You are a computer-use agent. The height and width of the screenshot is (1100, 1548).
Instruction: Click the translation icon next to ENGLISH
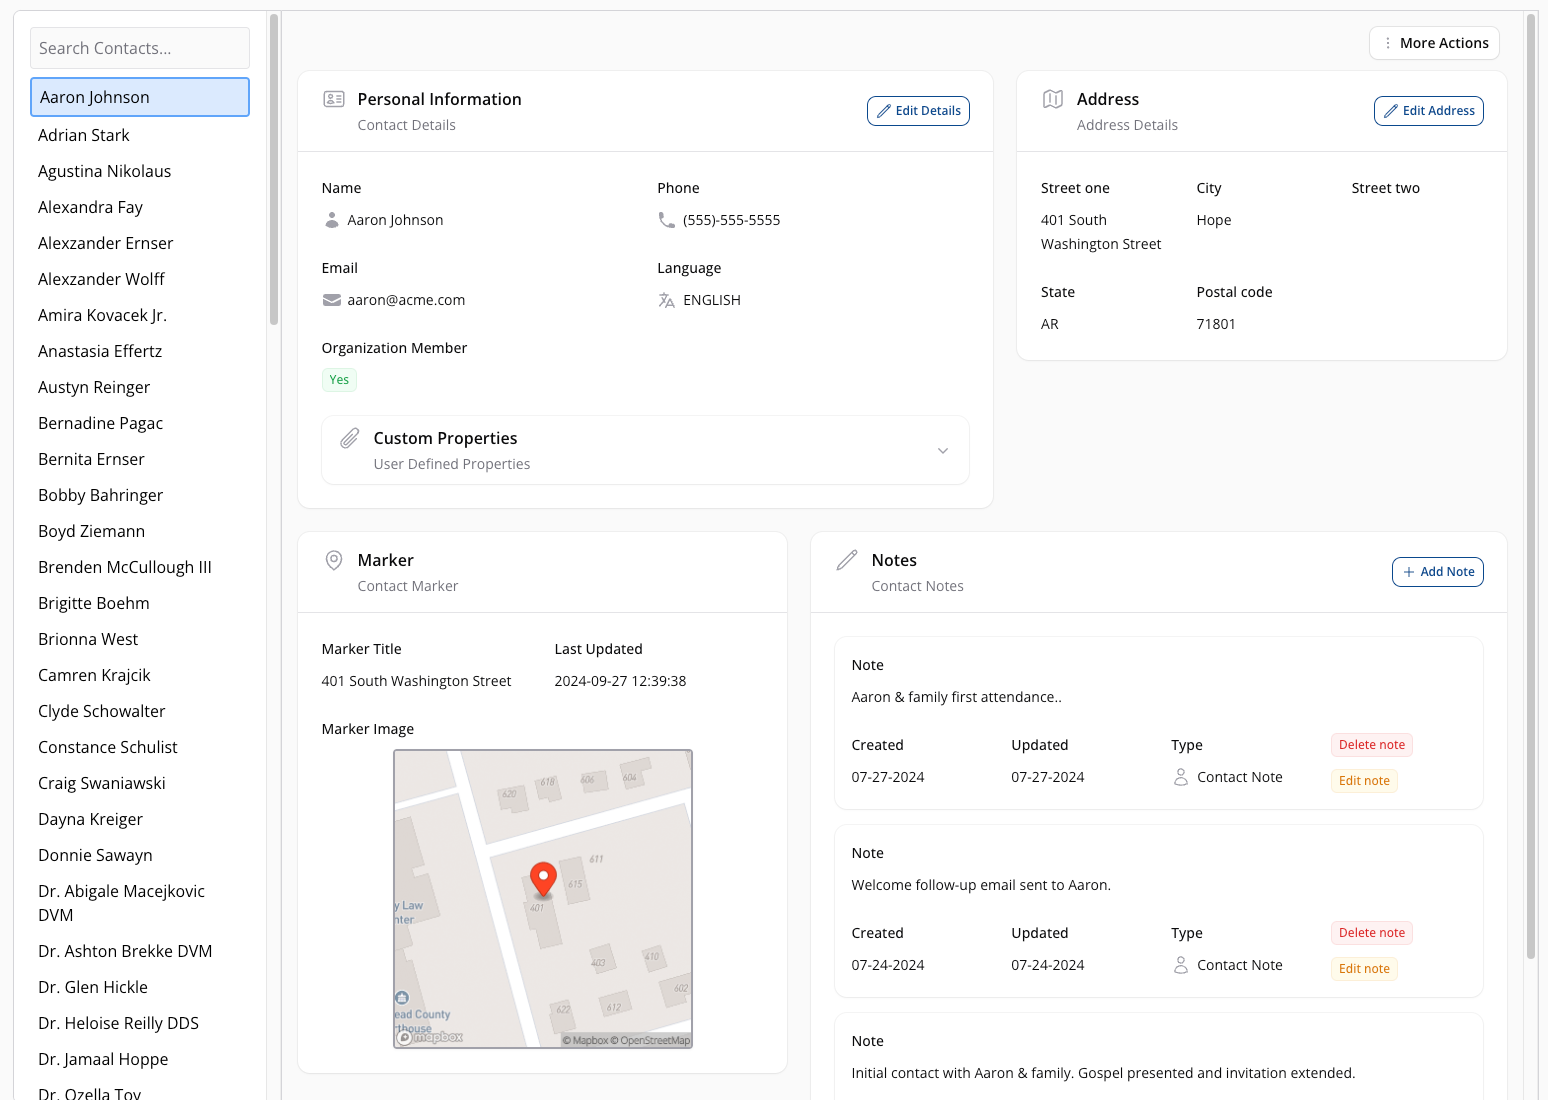pyautogui.click(x=666, y=300)
